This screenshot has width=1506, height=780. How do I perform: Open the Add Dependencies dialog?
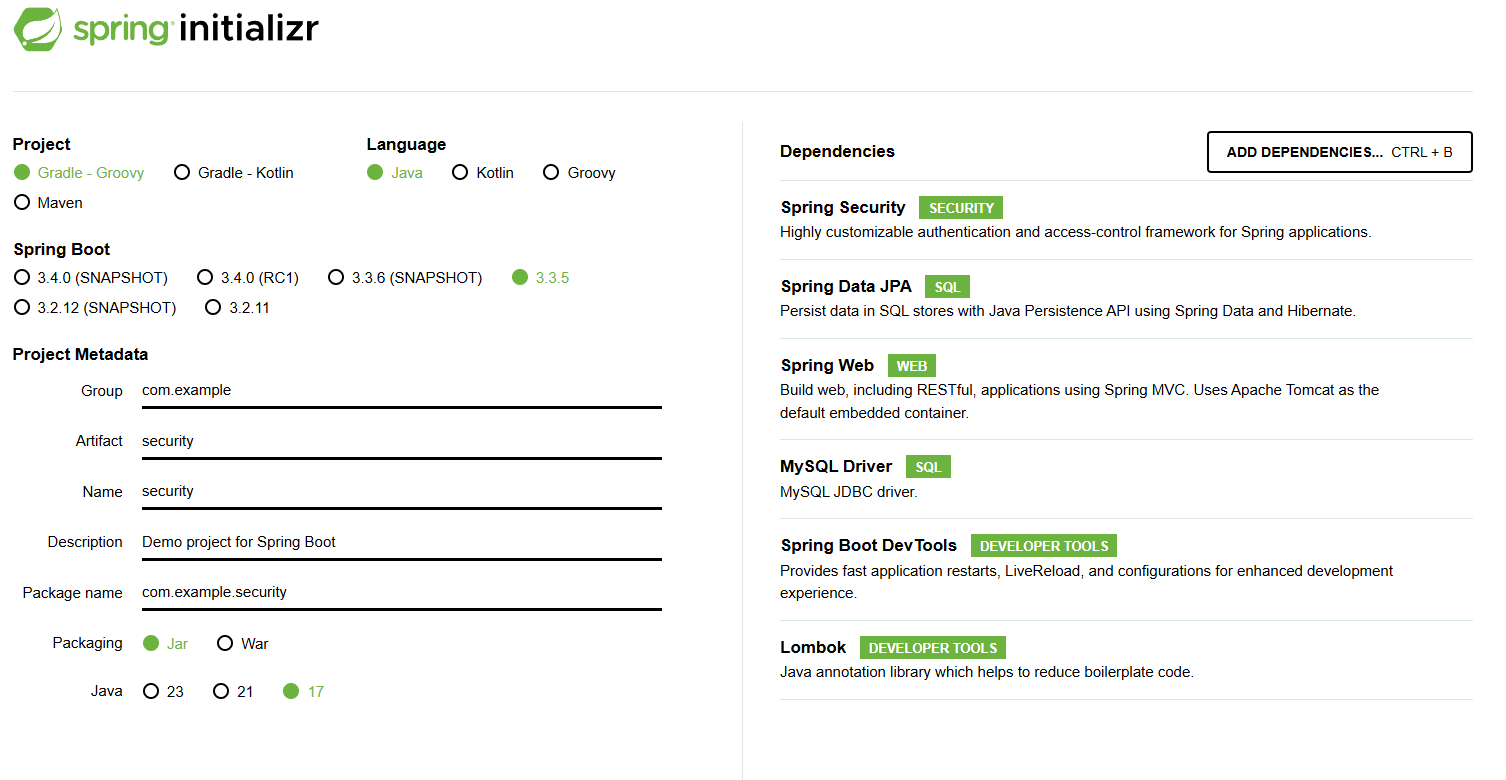coord(1340,152)
